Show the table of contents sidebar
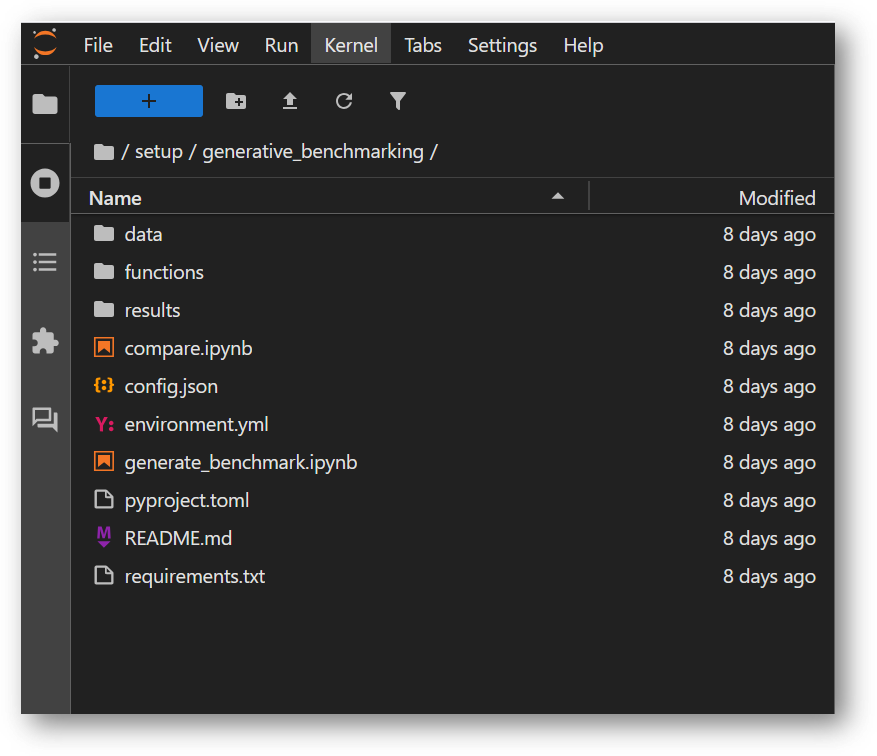 (x=44, y=261)
